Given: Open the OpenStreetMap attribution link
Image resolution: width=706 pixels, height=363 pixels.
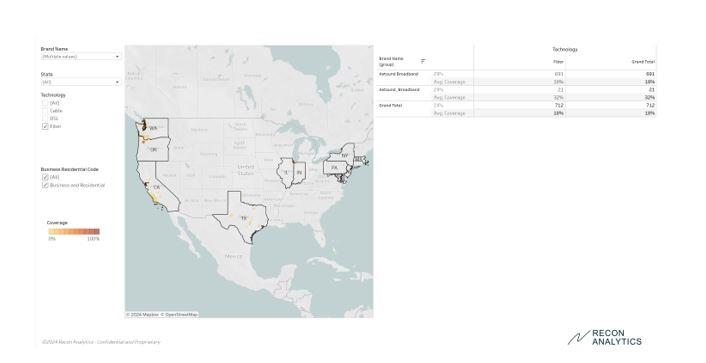Looking at the screenshot, I should (181, 314).
